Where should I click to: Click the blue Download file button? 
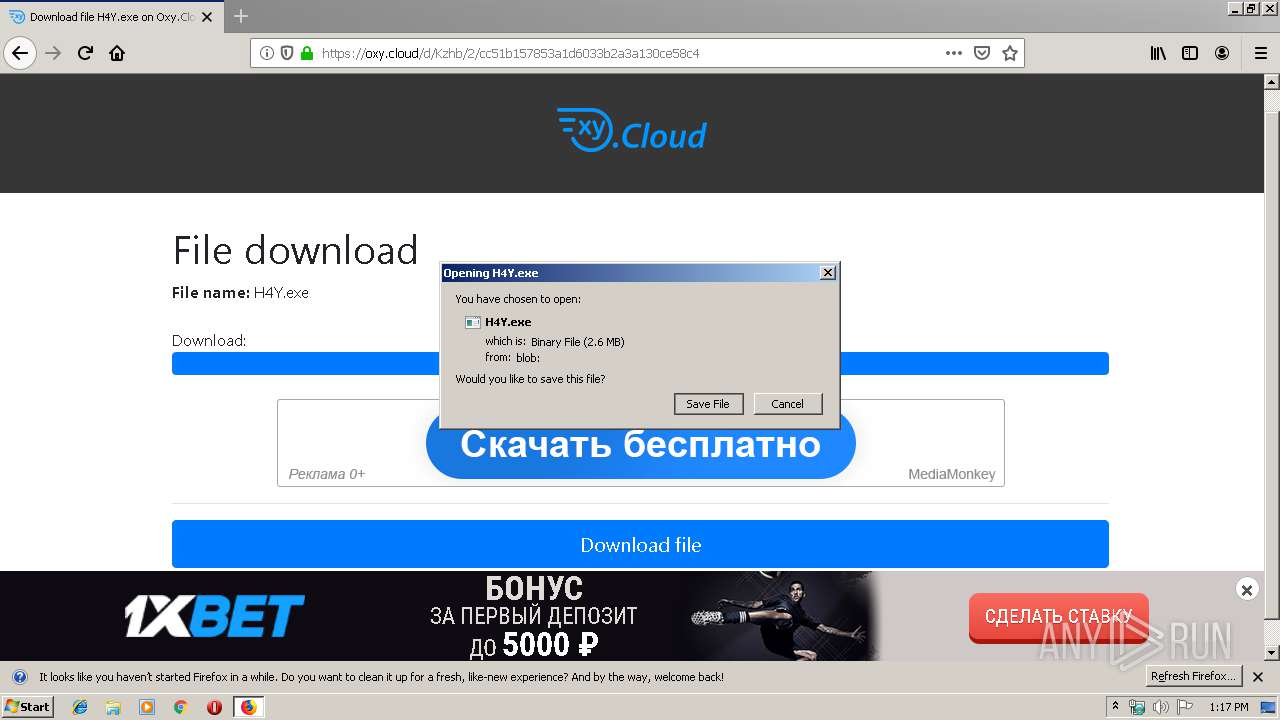640,544
